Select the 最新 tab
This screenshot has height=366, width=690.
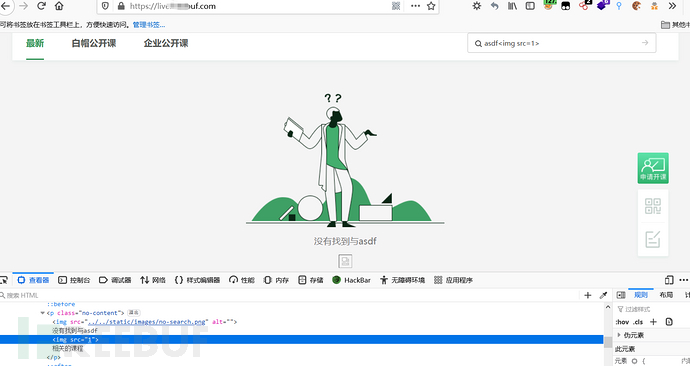(35, 43)
